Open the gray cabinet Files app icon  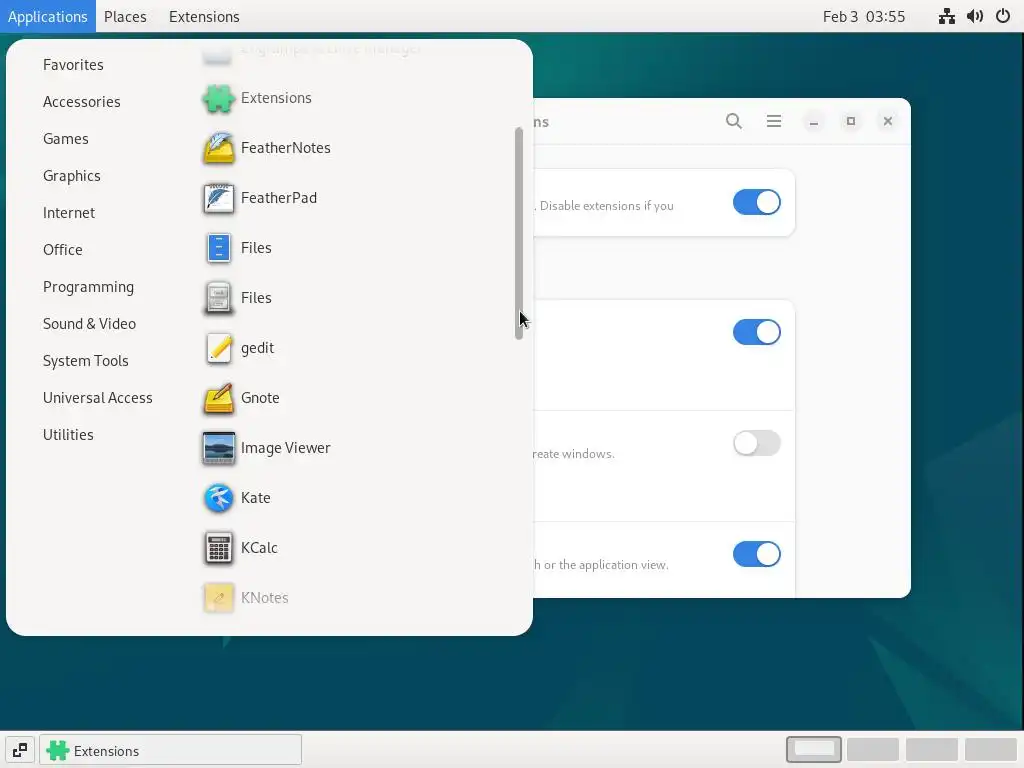pyautogui.click(x=218, y=298)
